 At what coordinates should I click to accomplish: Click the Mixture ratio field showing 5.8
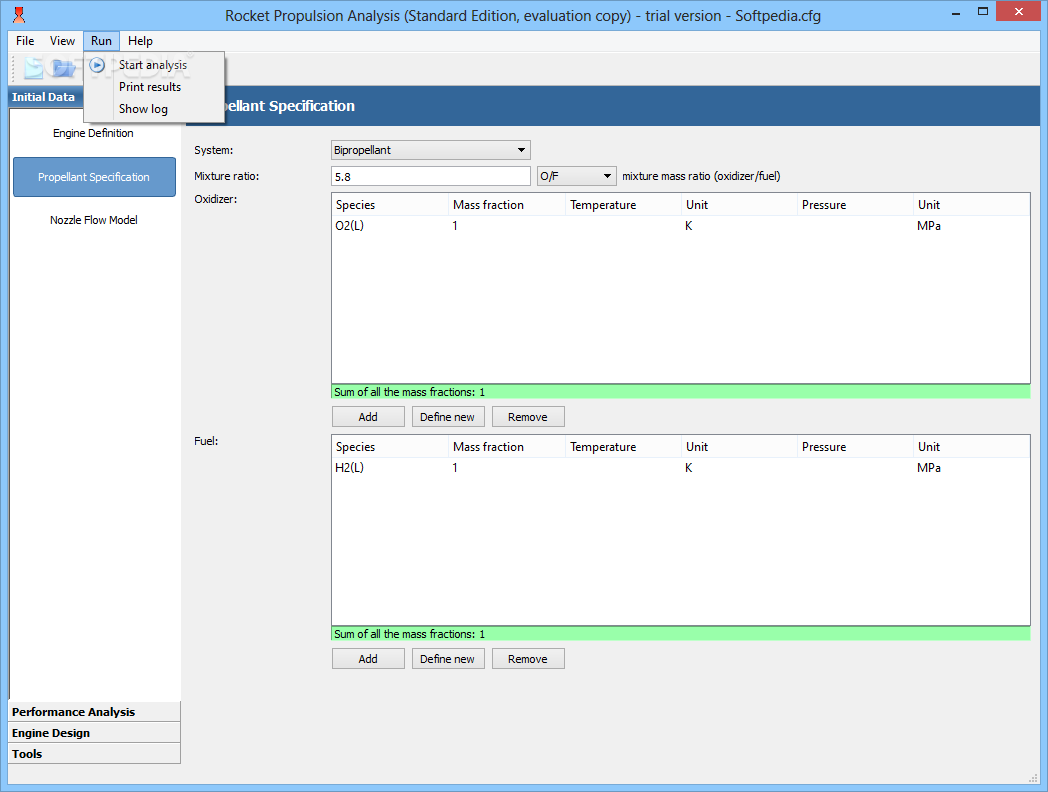tap(430, 176)
